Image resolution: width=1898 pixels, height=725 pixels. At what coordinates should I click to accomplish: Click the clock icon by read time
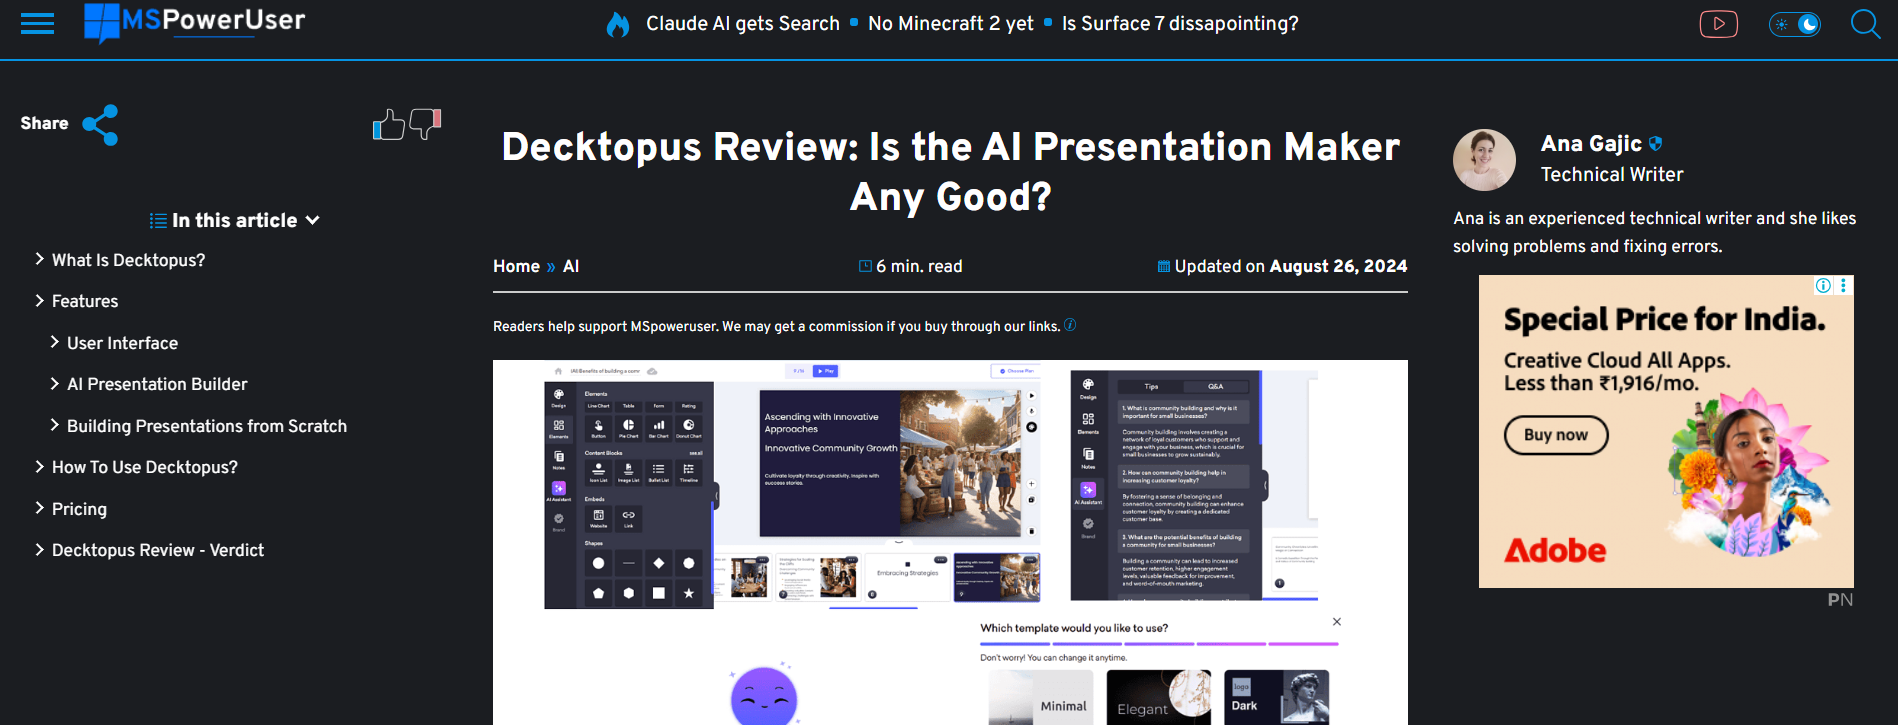point(865,266)
